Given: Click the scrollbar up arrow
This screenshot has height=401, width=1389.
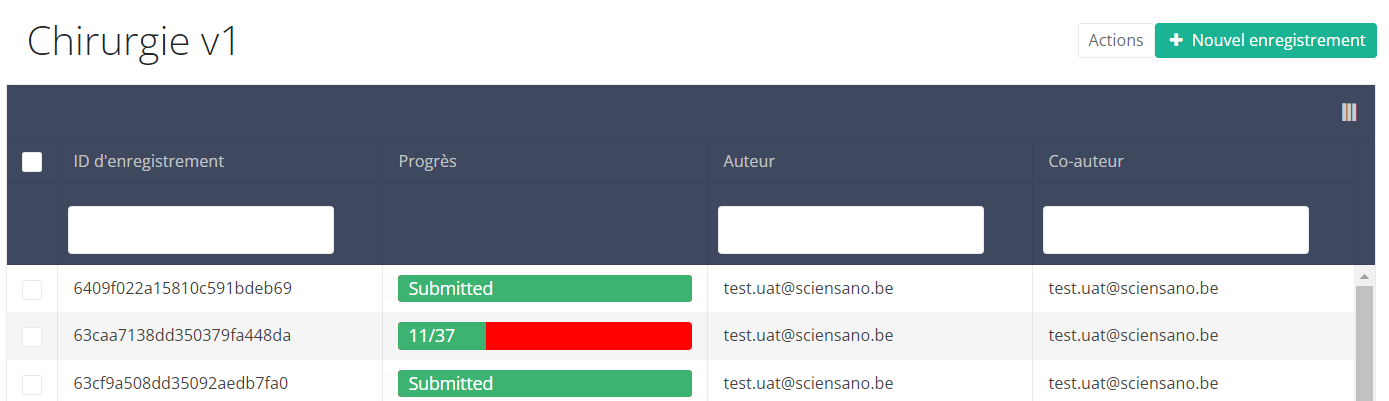Looking at the screenshot, I should (x=1361, y=275).
